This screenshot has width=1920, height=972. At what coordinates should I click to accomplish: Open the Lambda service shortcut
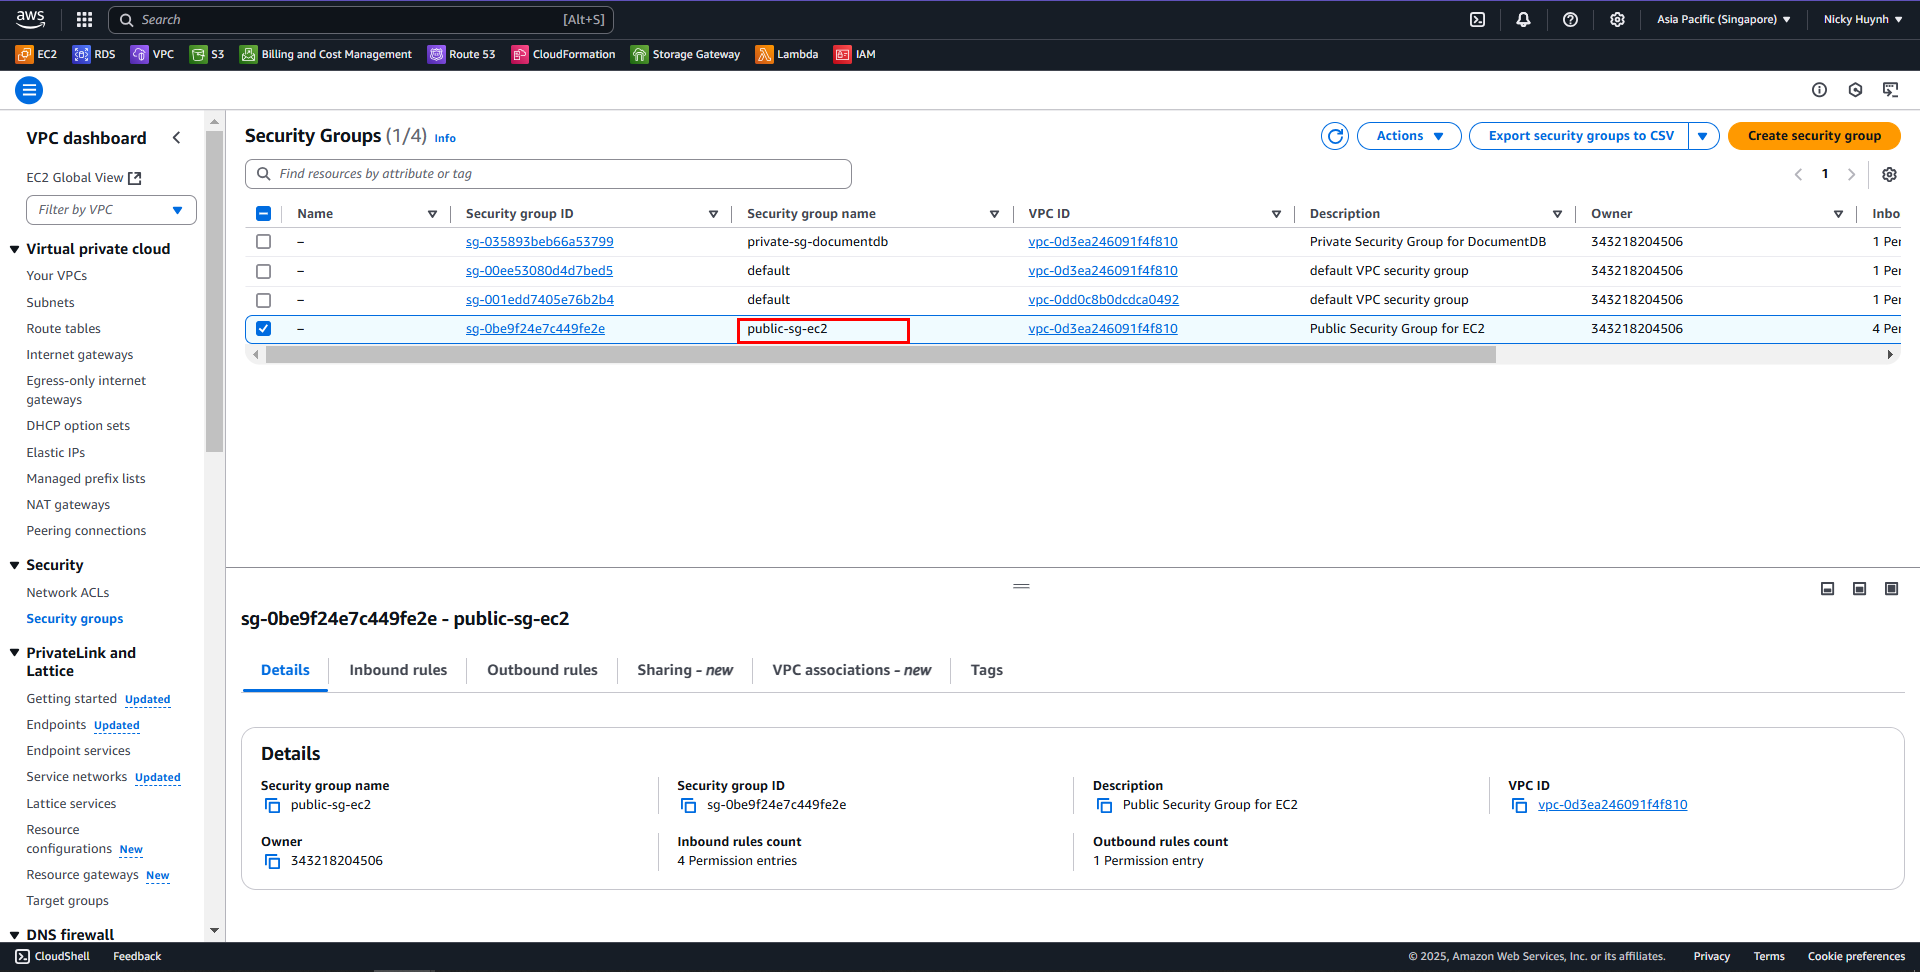tap(787, 54)
